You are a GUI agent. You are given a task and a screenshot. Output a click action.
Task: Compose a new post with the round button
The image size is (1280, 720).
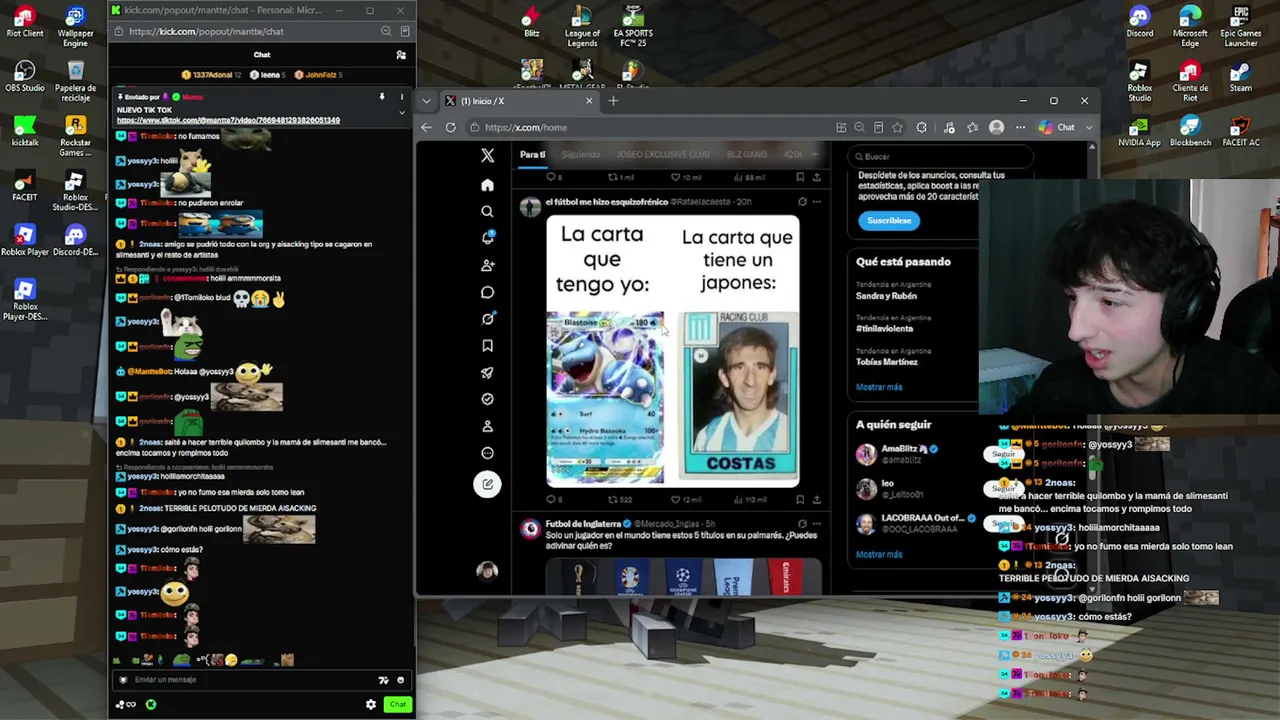[x=487, y=484]
